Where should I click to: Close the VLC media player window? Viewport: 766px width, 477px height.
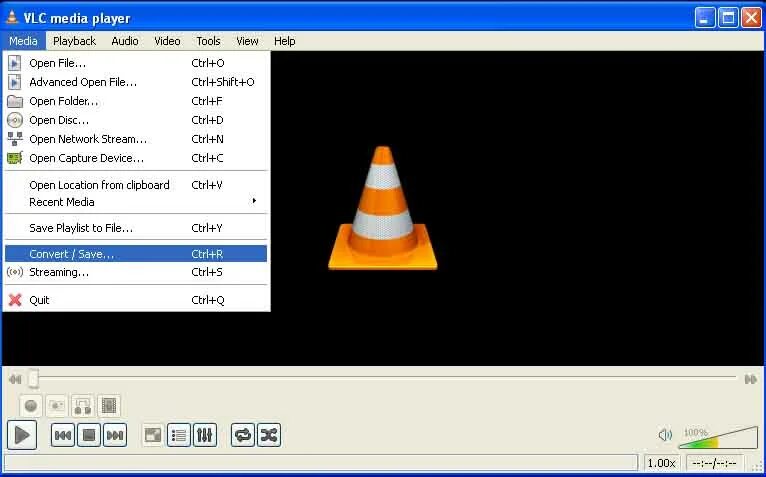point(751,18)
